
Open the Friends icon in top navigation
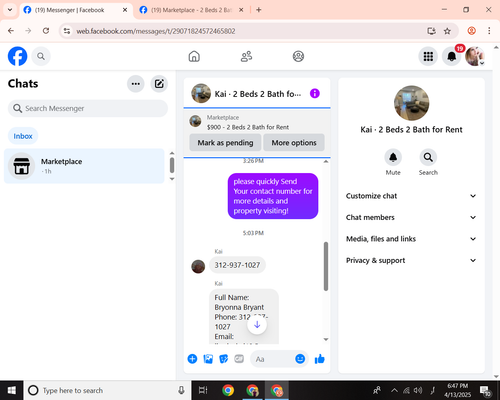click(246, 56)
